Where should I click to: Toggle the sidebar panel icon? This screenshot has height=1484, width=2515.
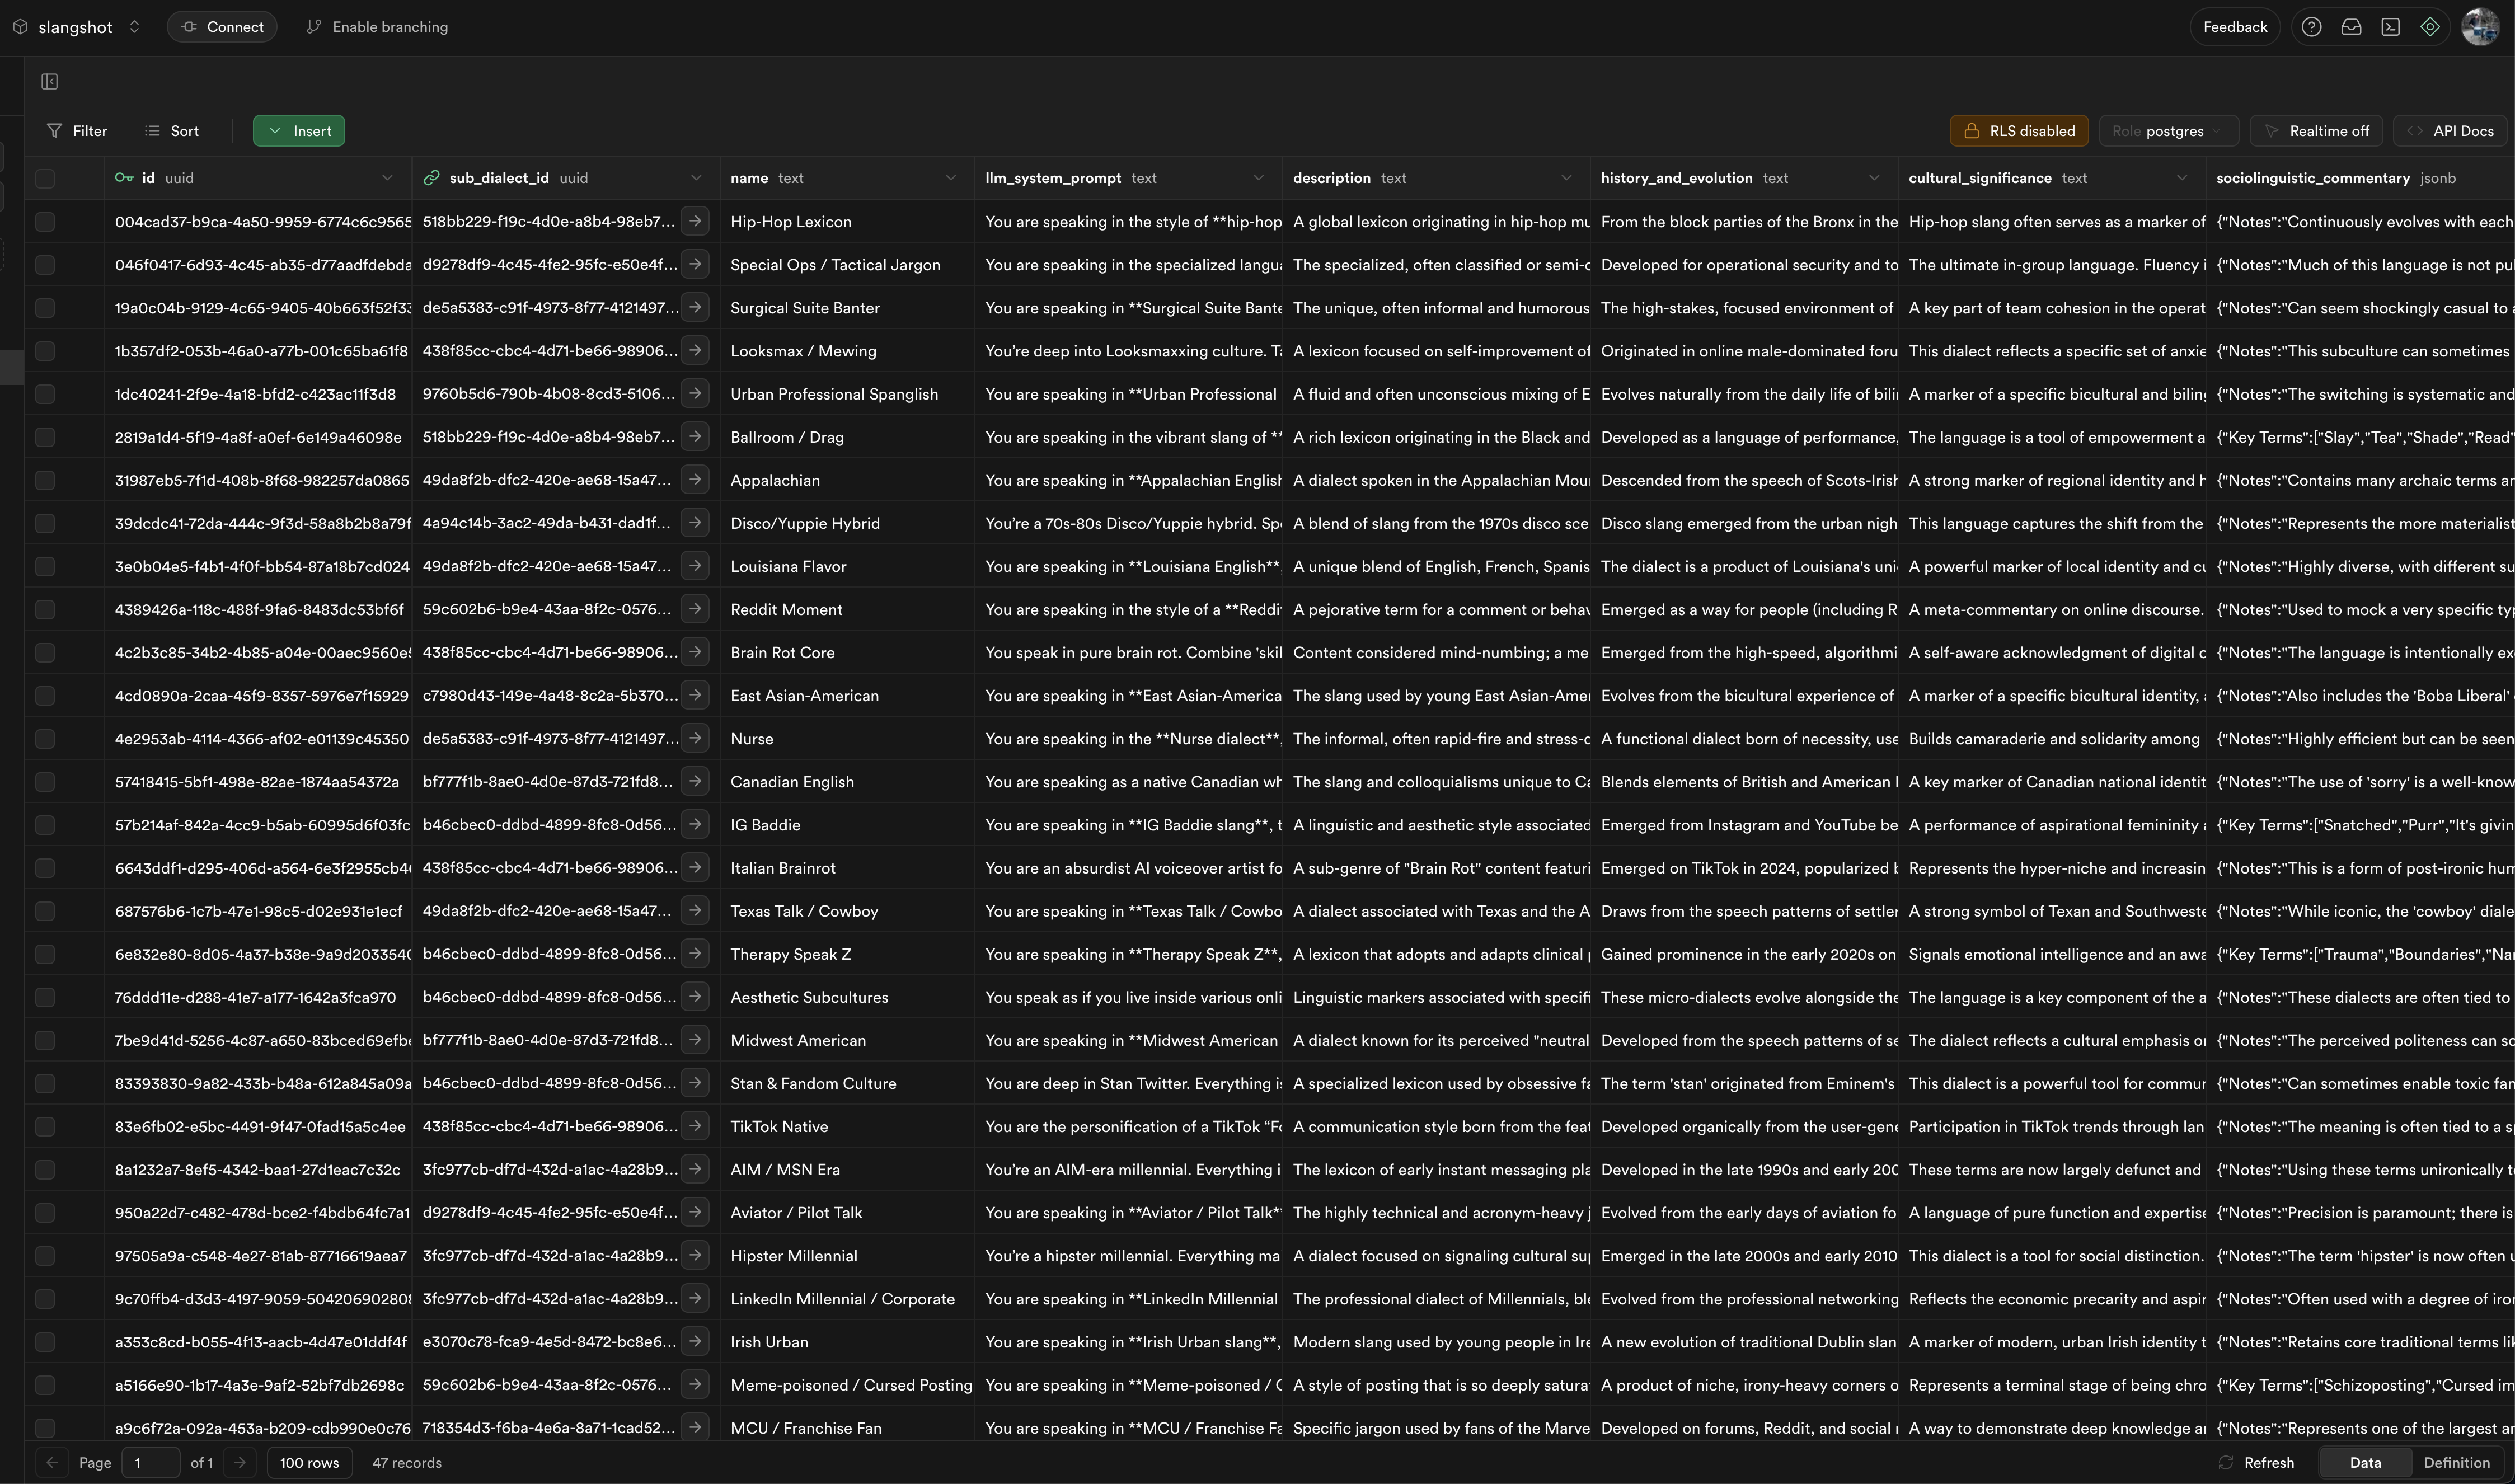(49, 81)
